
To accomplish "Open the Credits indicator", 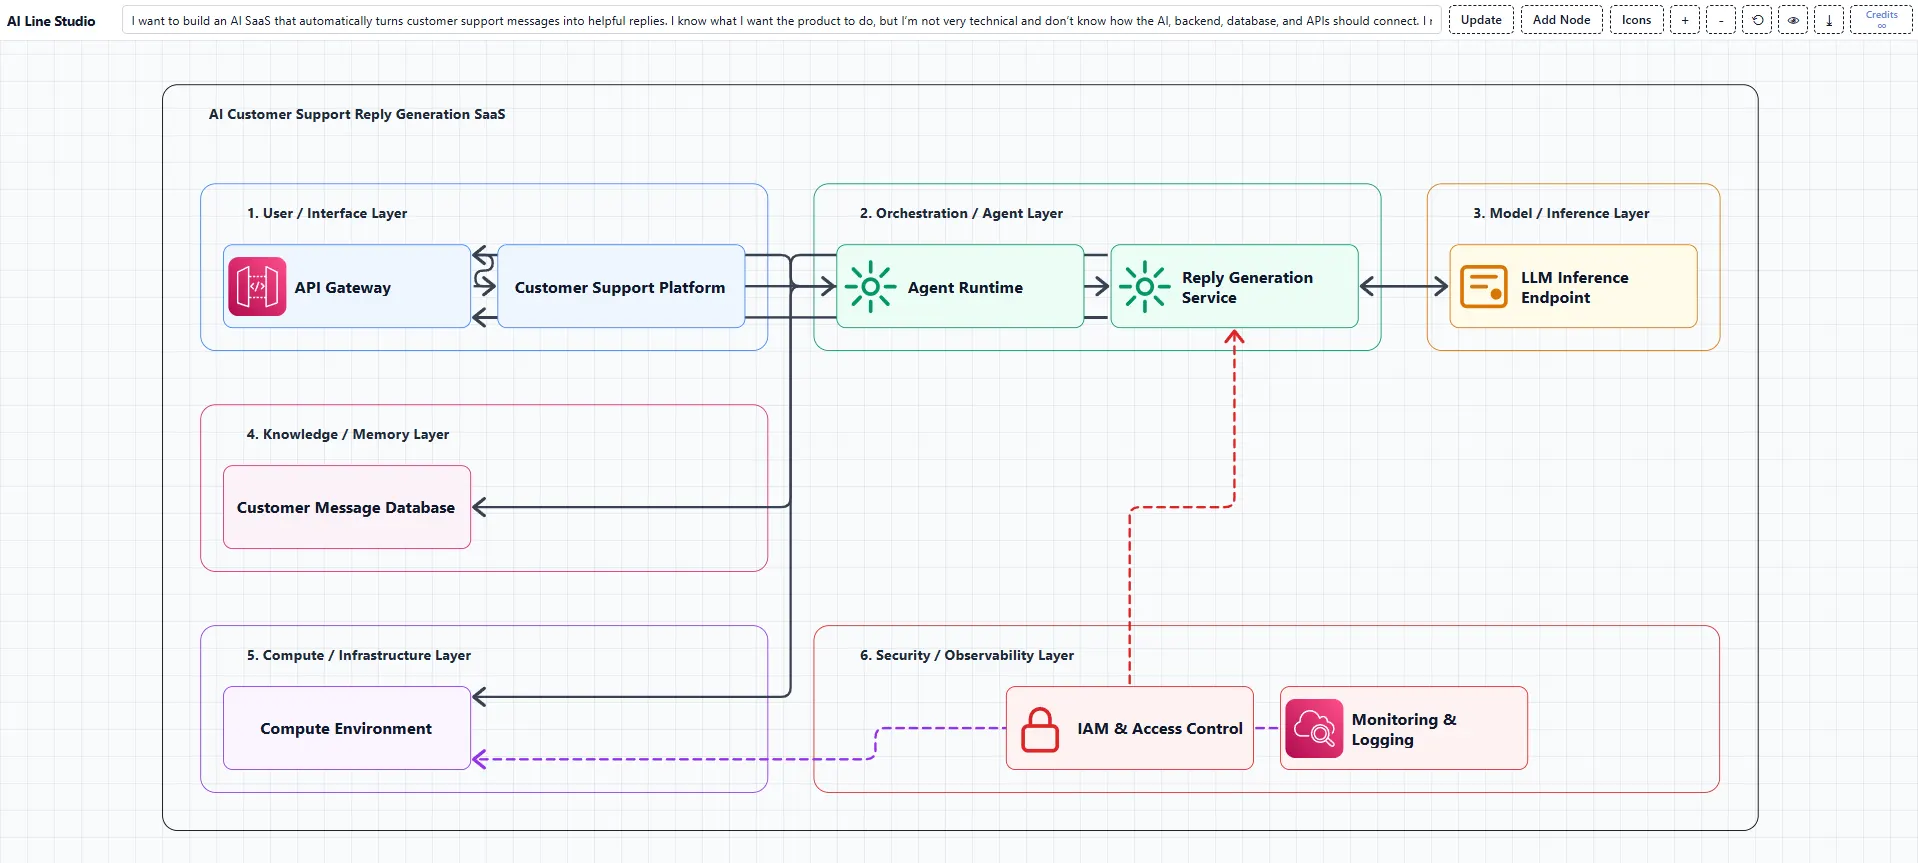I will point(1881,20).
